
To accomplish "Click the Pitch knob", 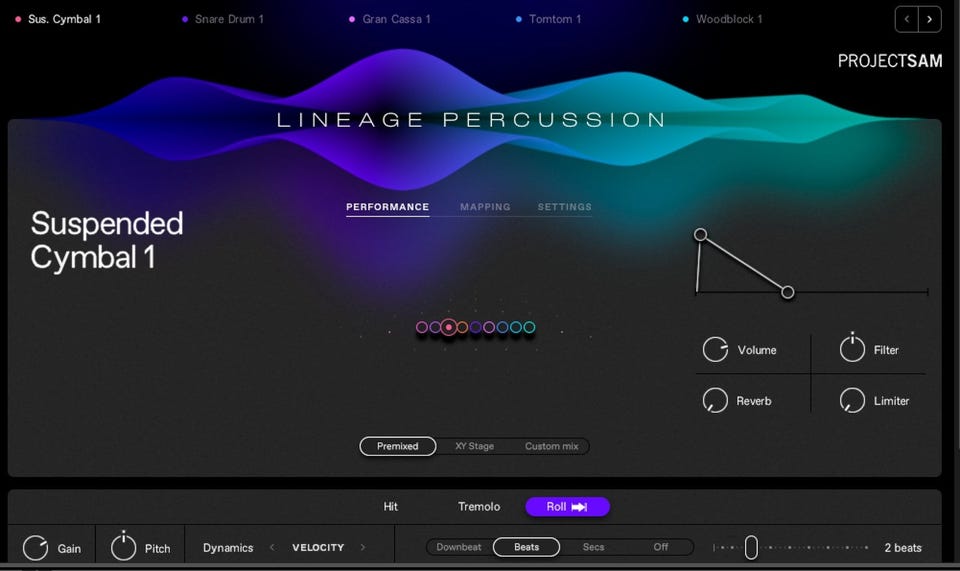I will [123, 547].
